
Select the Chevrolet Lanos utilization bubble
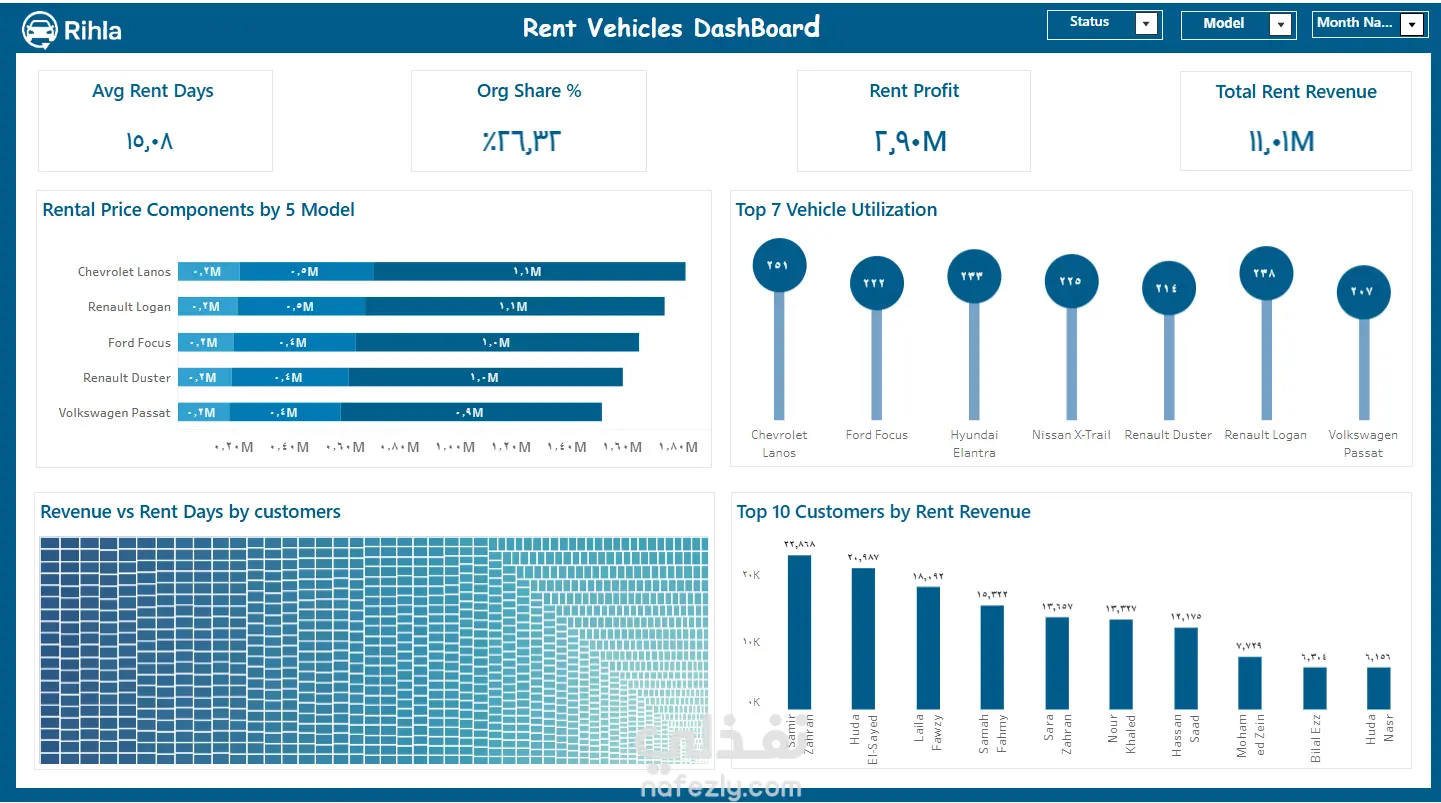tap(780, 265)
